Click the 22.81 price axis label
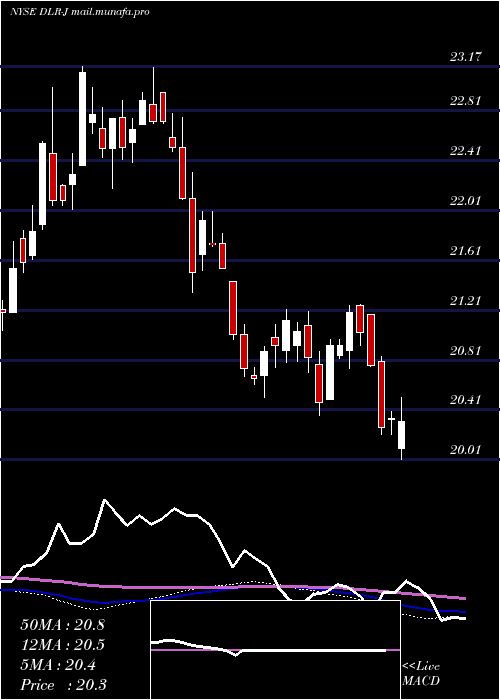500x700 pixels. coord(466,100)
